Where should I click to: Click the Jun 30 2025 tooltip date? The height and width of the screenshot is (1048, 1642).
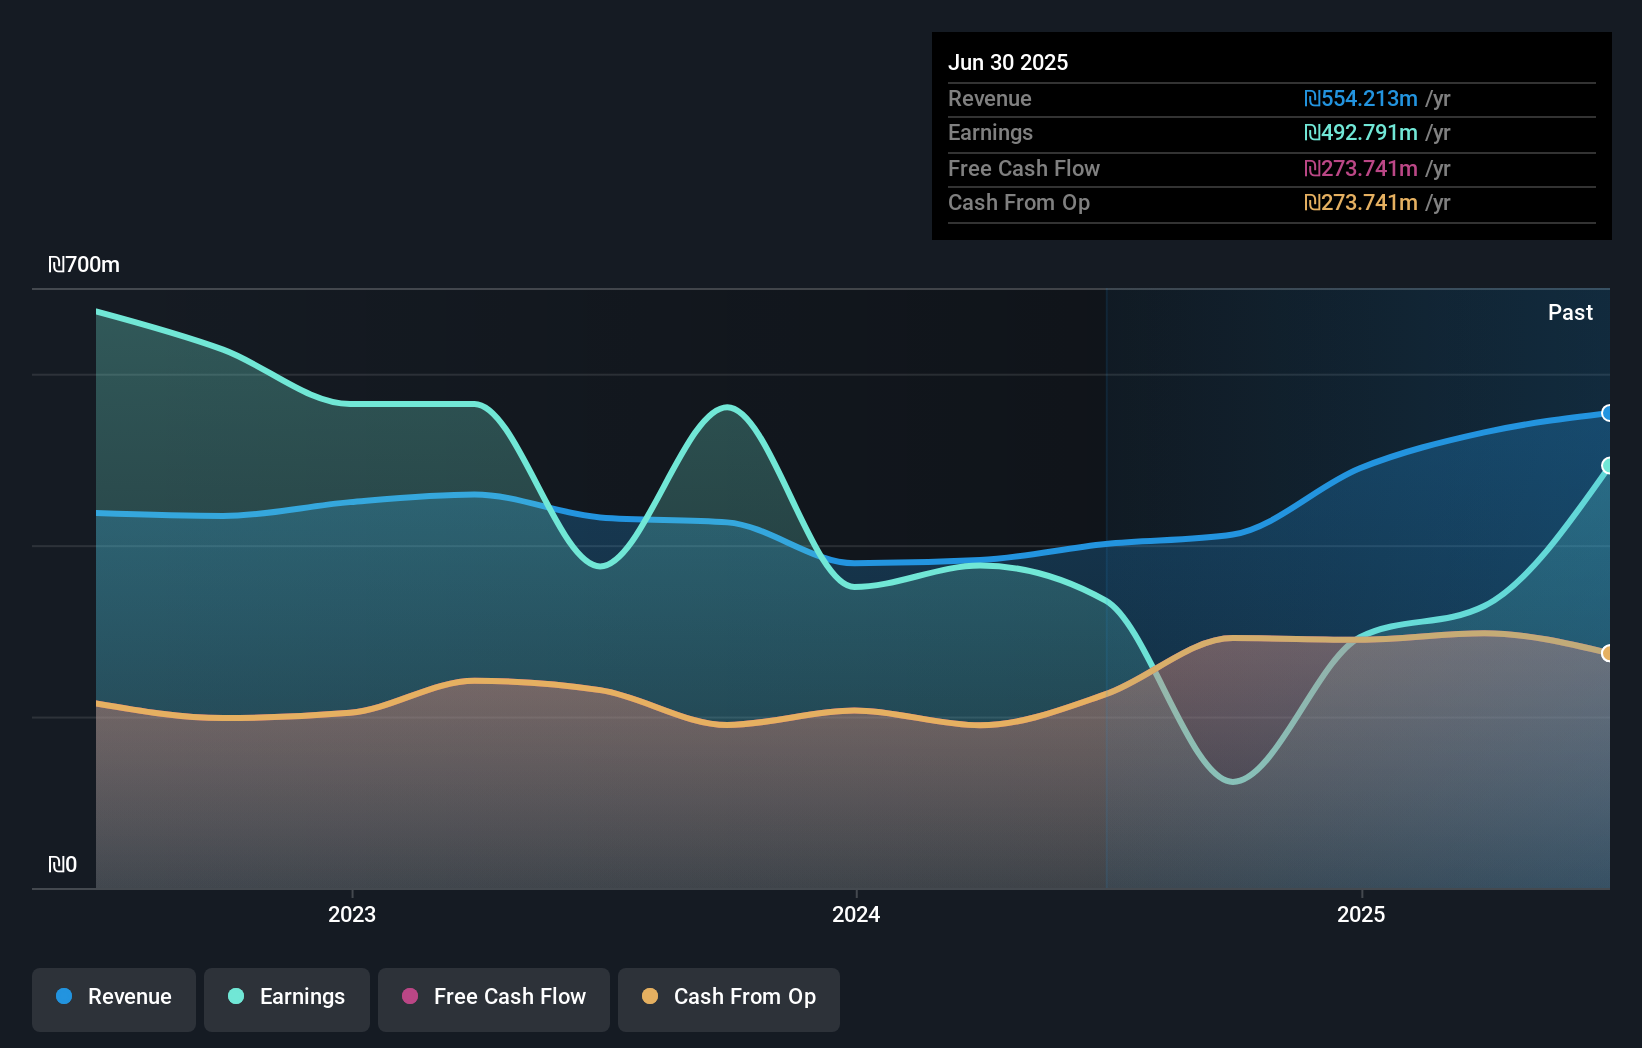pos(1008,63)
